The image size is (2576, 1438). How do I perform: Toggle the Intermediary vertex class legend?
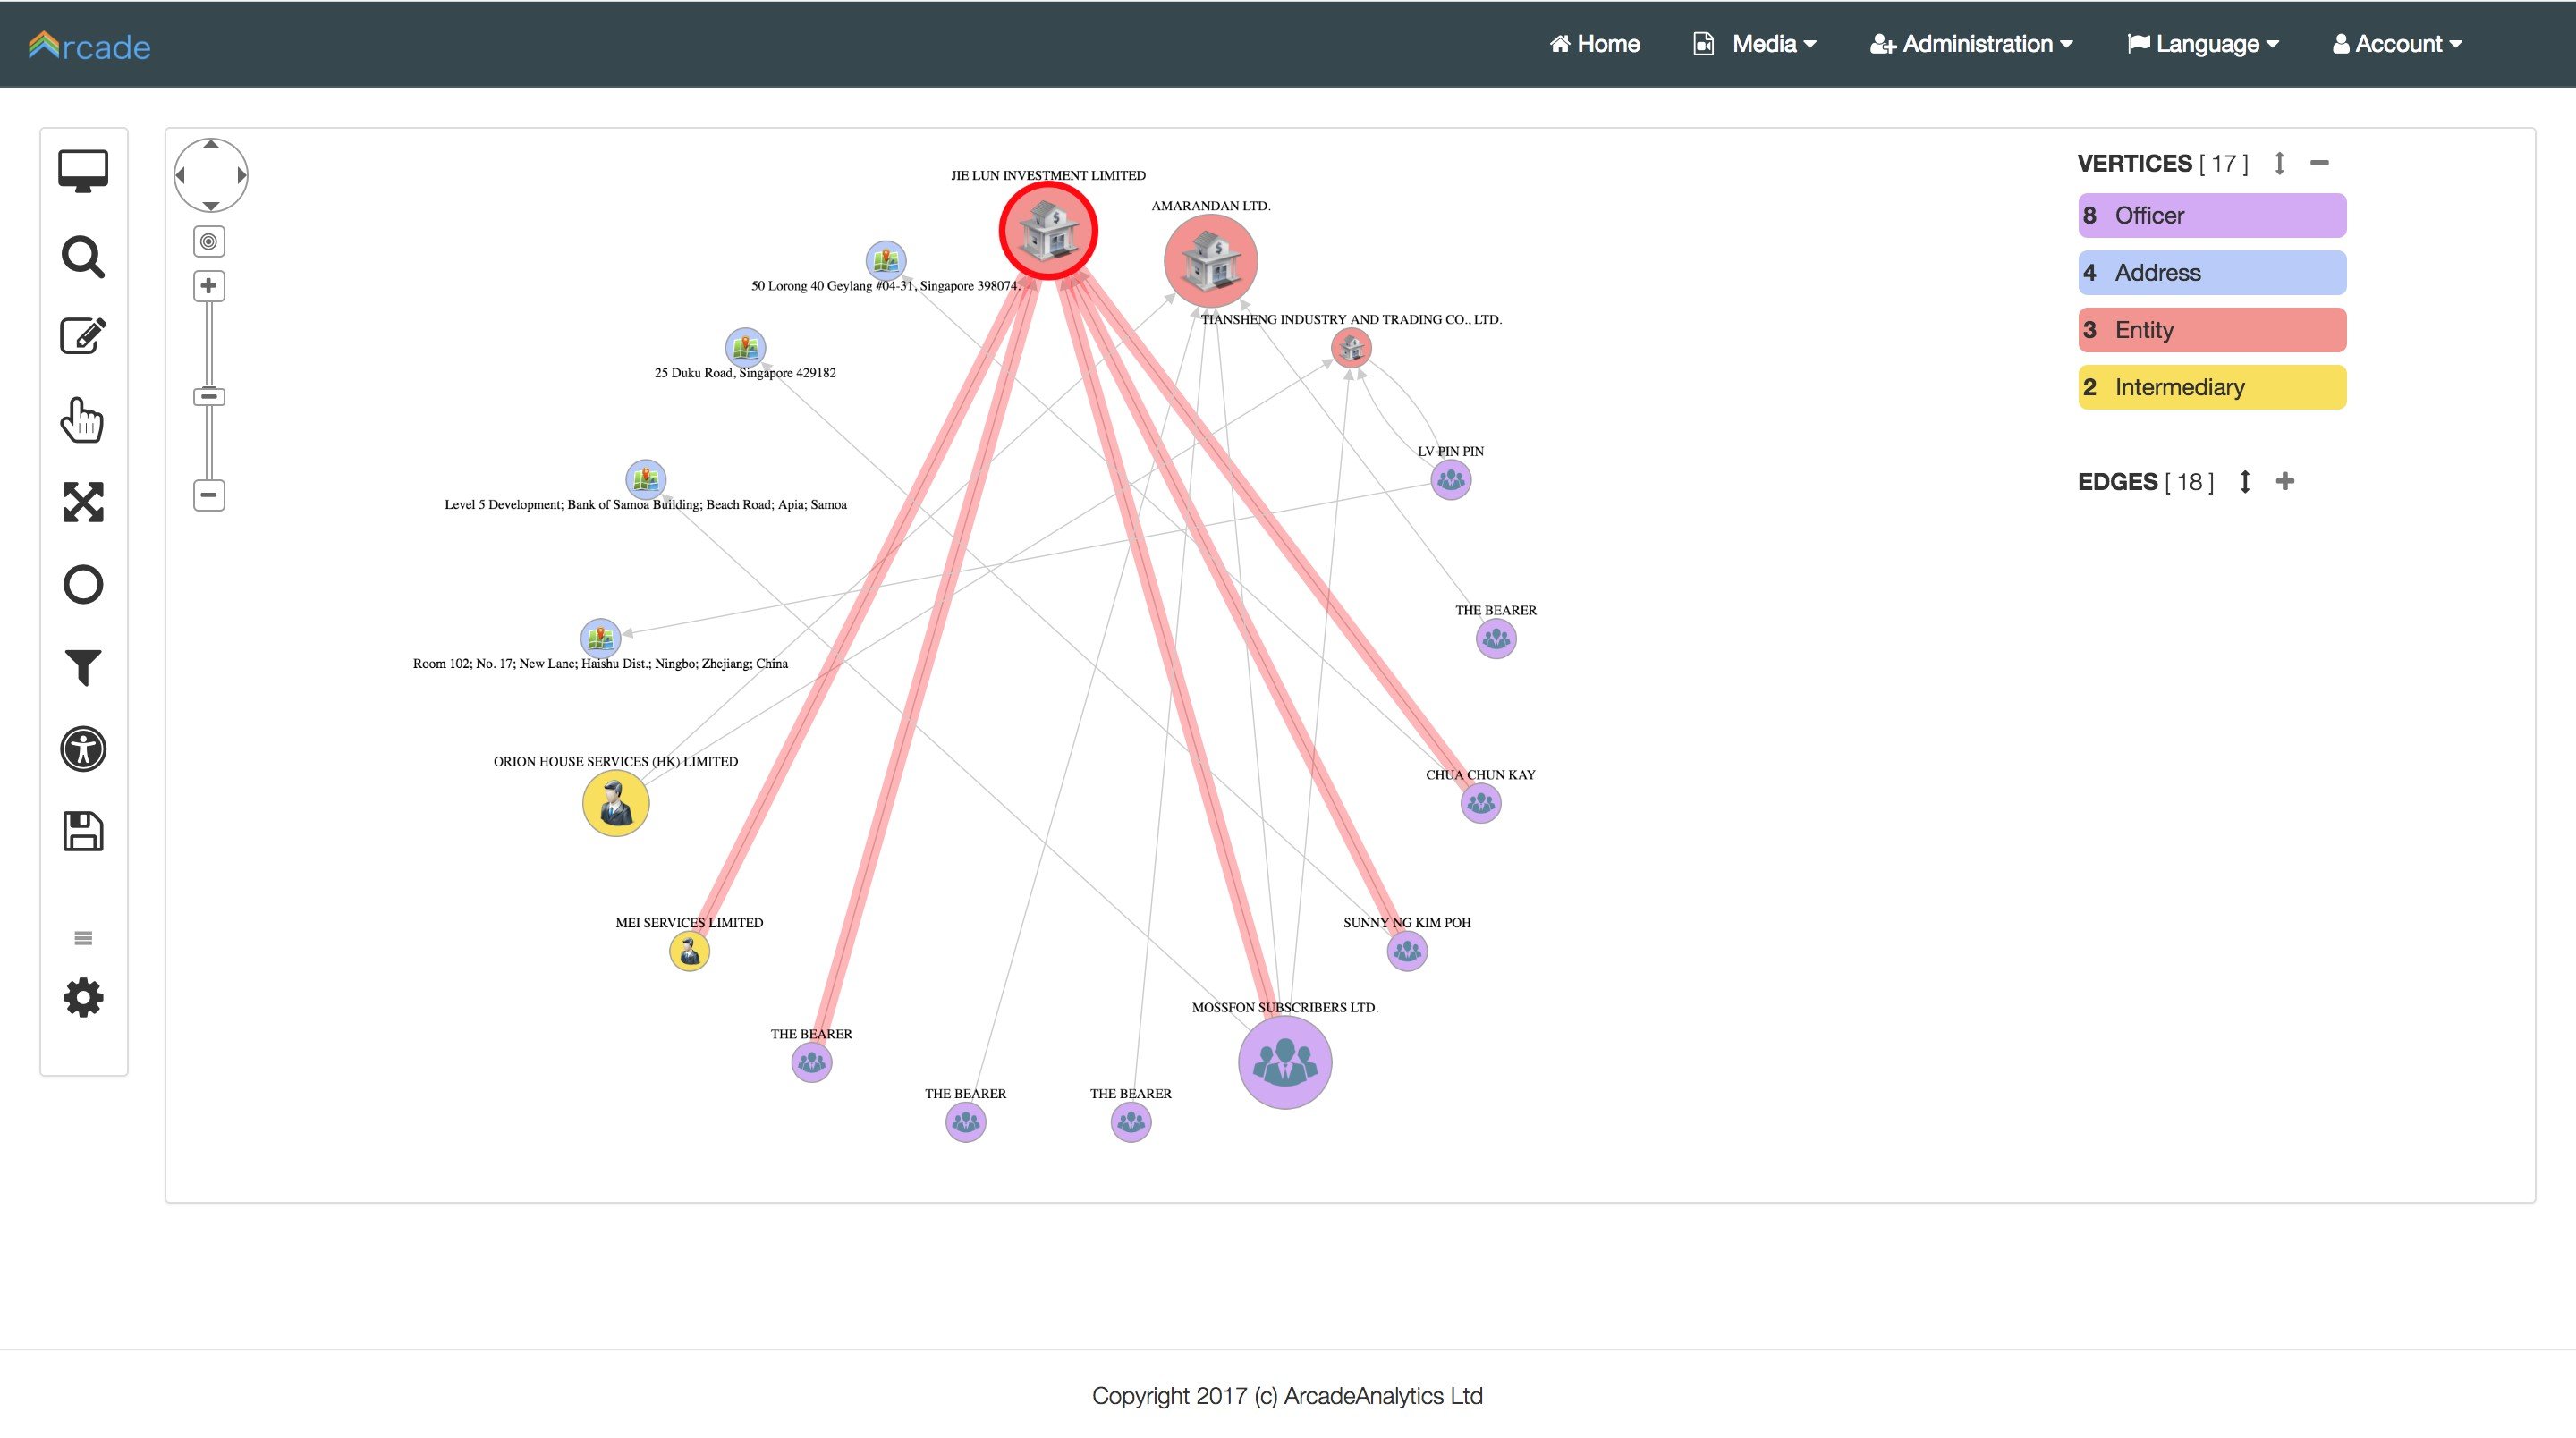(x=2212, y=387)
